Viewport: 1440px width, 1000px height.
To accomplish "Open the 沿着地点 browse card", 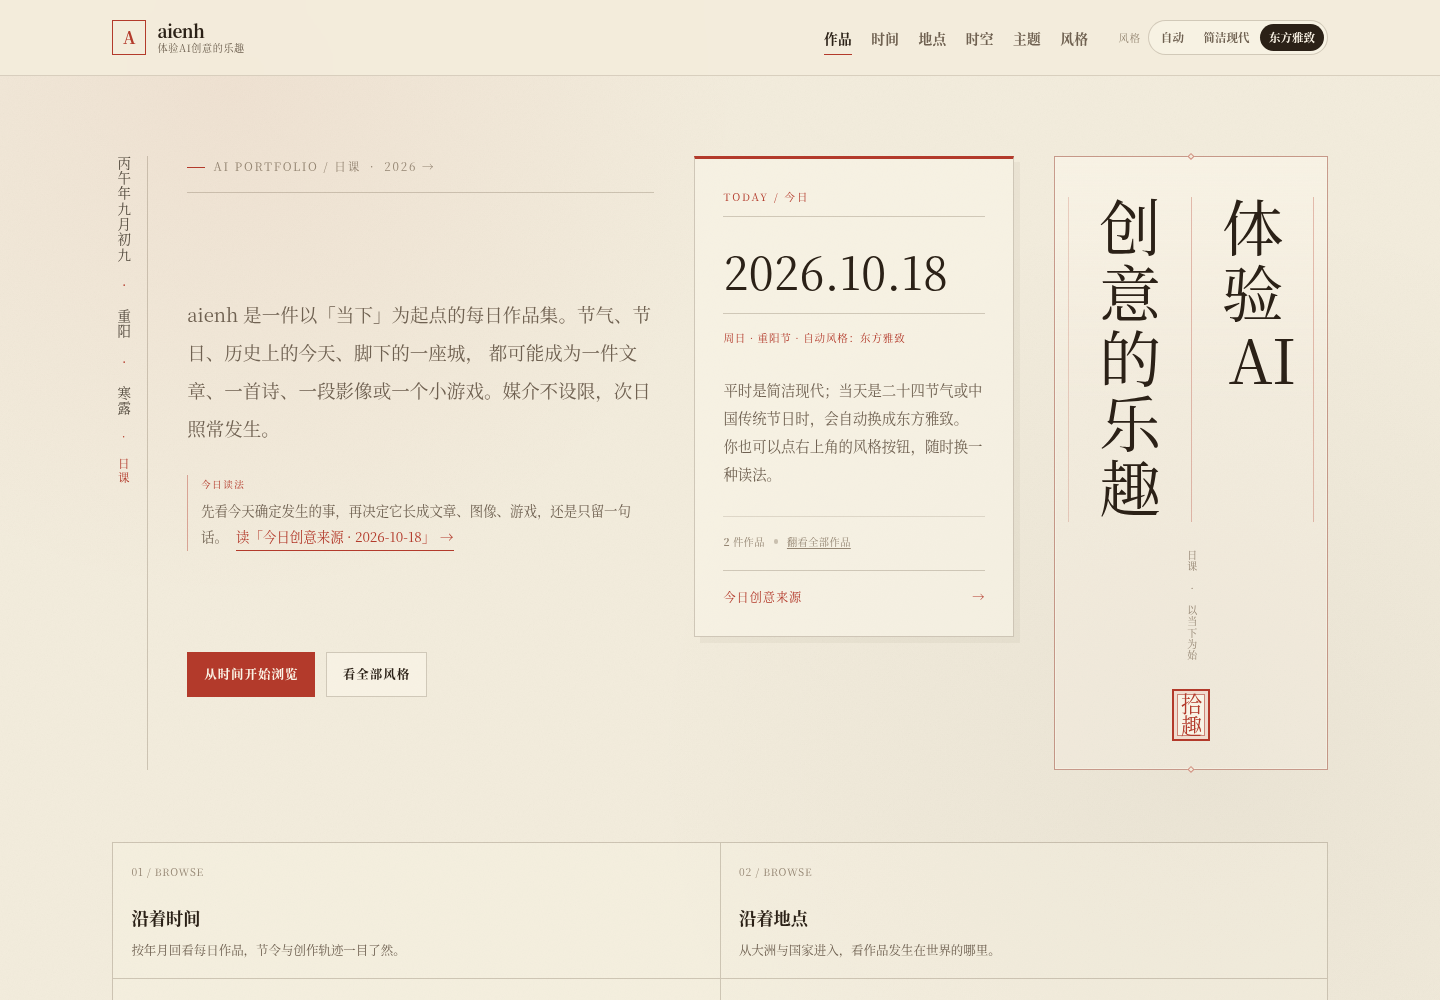I will (x=1024, y=910).
